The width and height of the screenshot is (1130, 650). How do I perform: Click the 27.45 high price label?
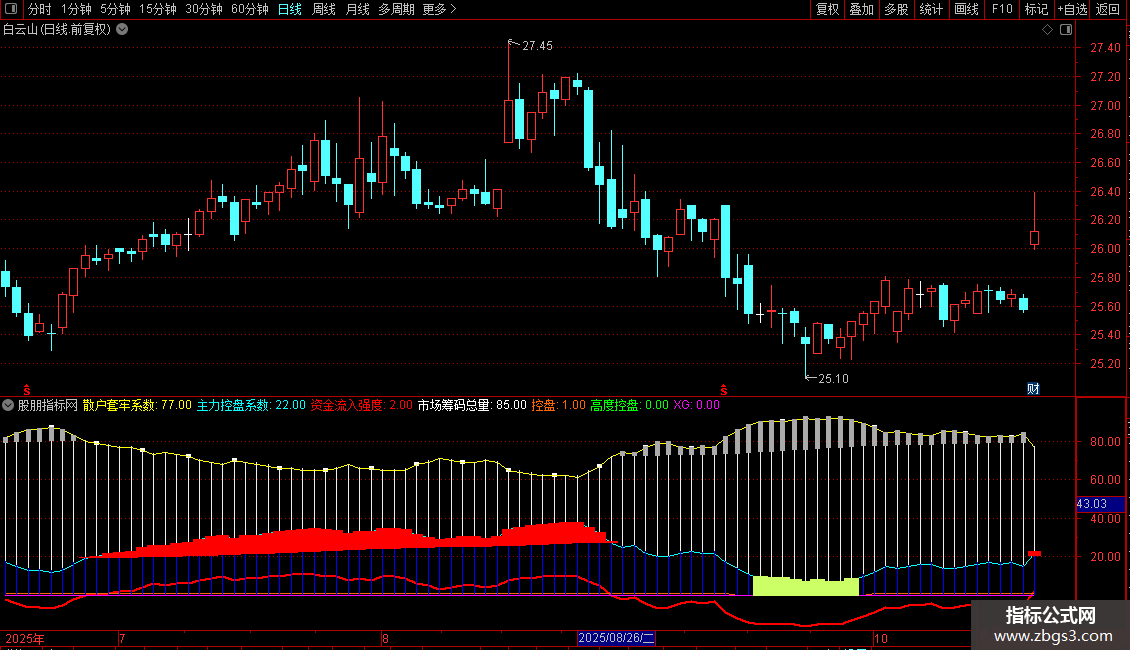pos(538,45)
